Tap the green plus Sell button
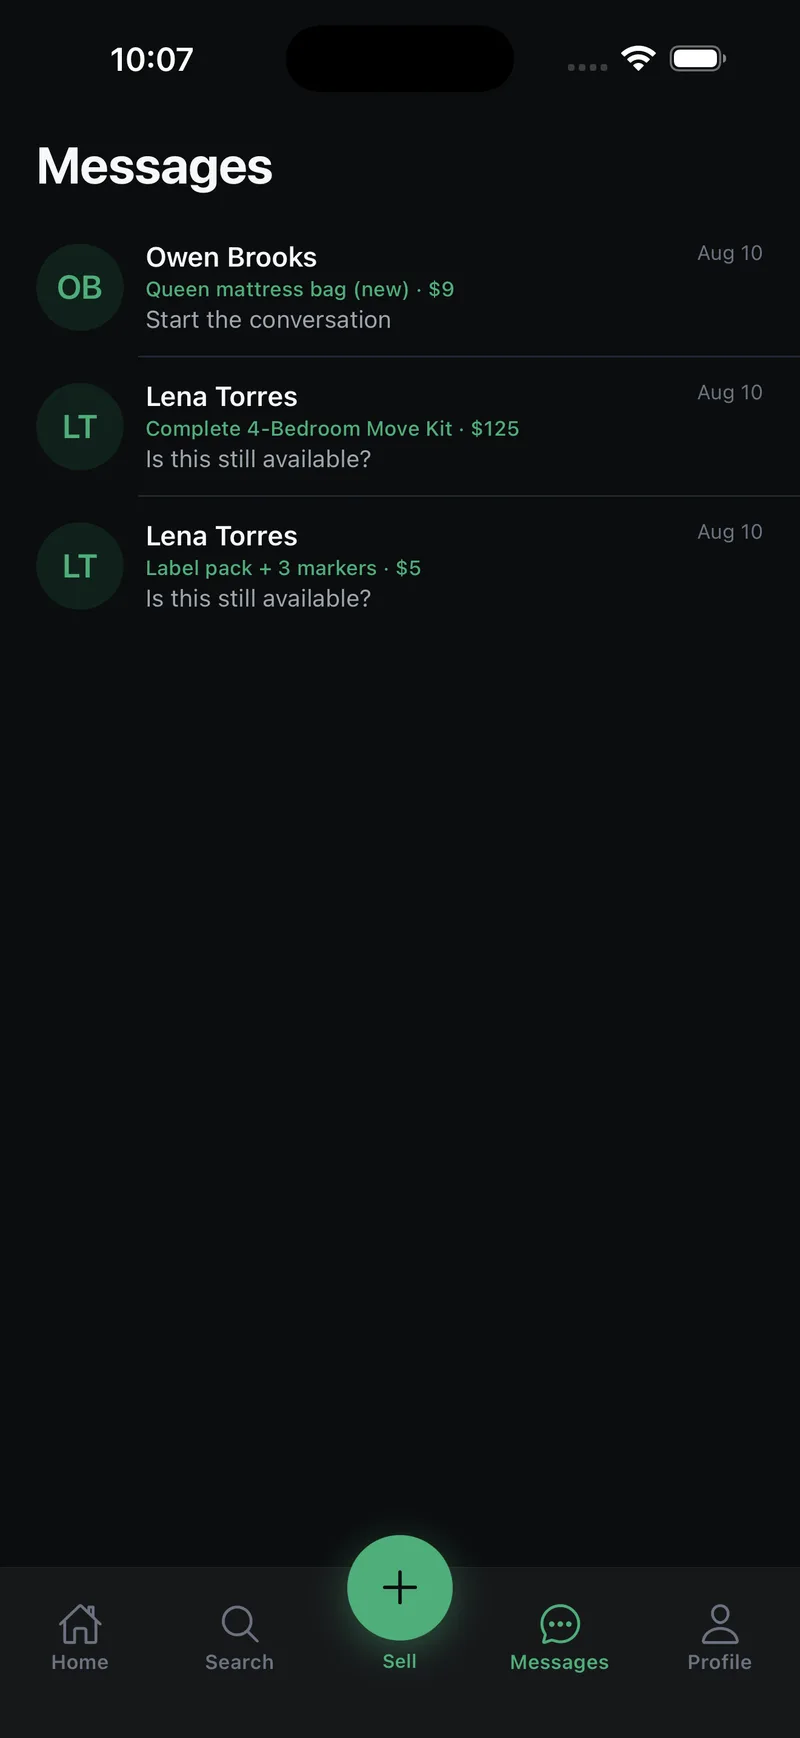 pyautogui.click(x=400, y=1587)
